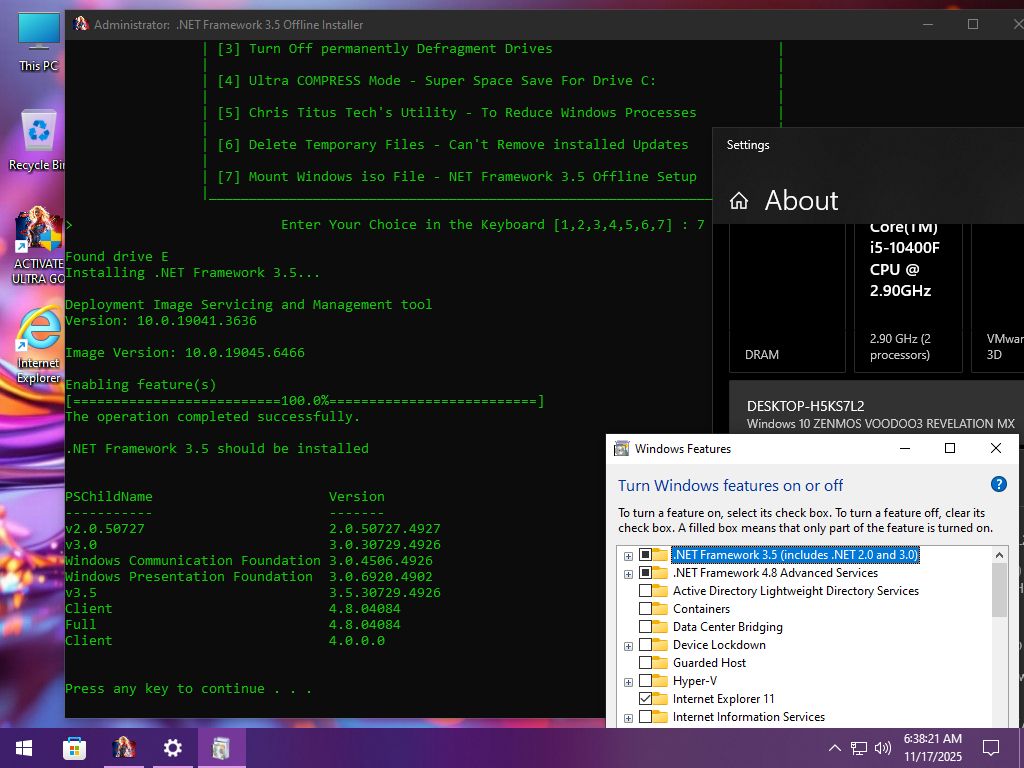Enable Guarded Host checkbox
The width and height of the screenshot is (1024, 768).
(645, 662)
